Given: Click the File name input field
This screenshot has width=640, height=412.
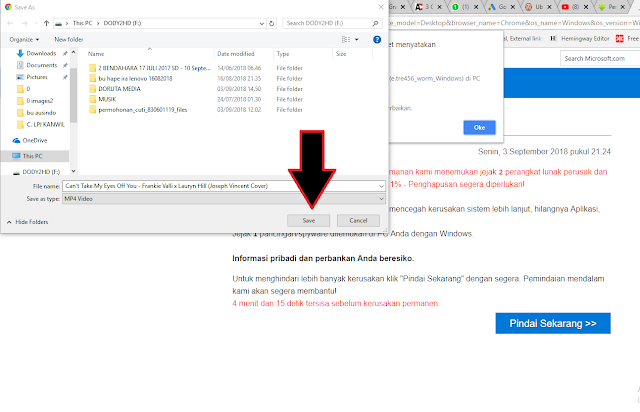Looking at the screenshot, I should tap(220, 186).
